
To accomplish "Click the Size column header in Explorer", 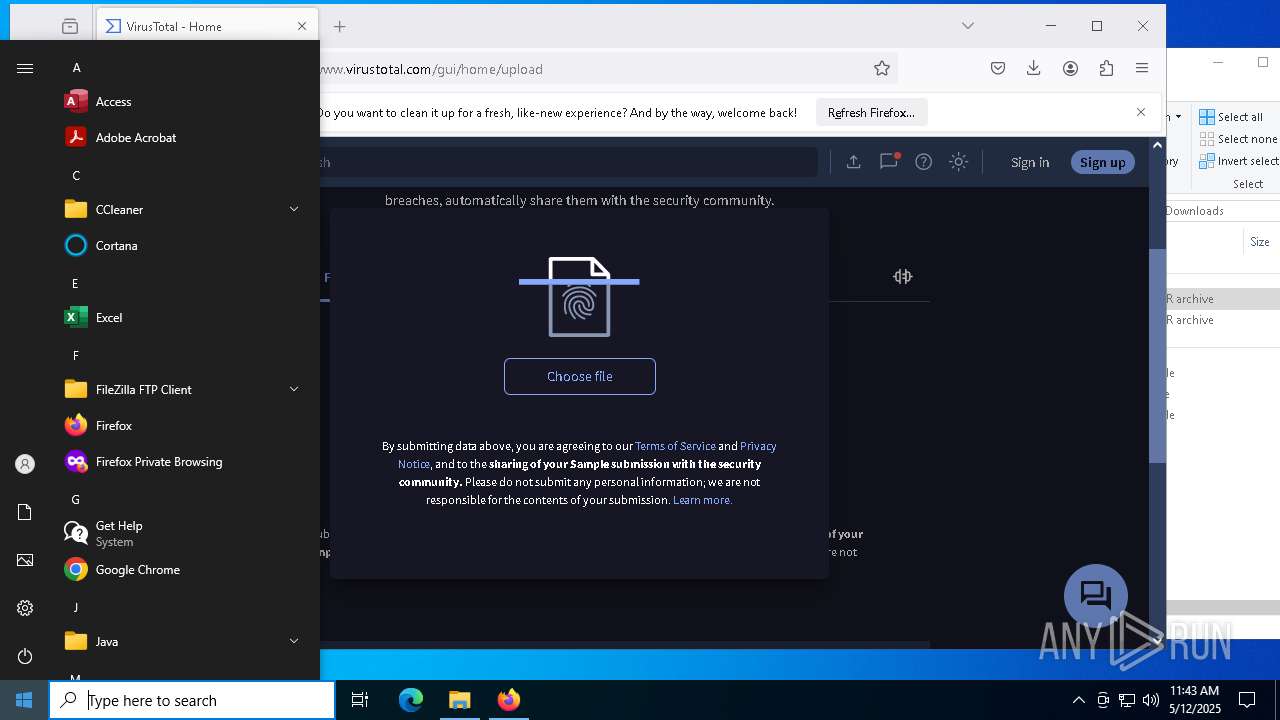I will (x=1260, y=242).
